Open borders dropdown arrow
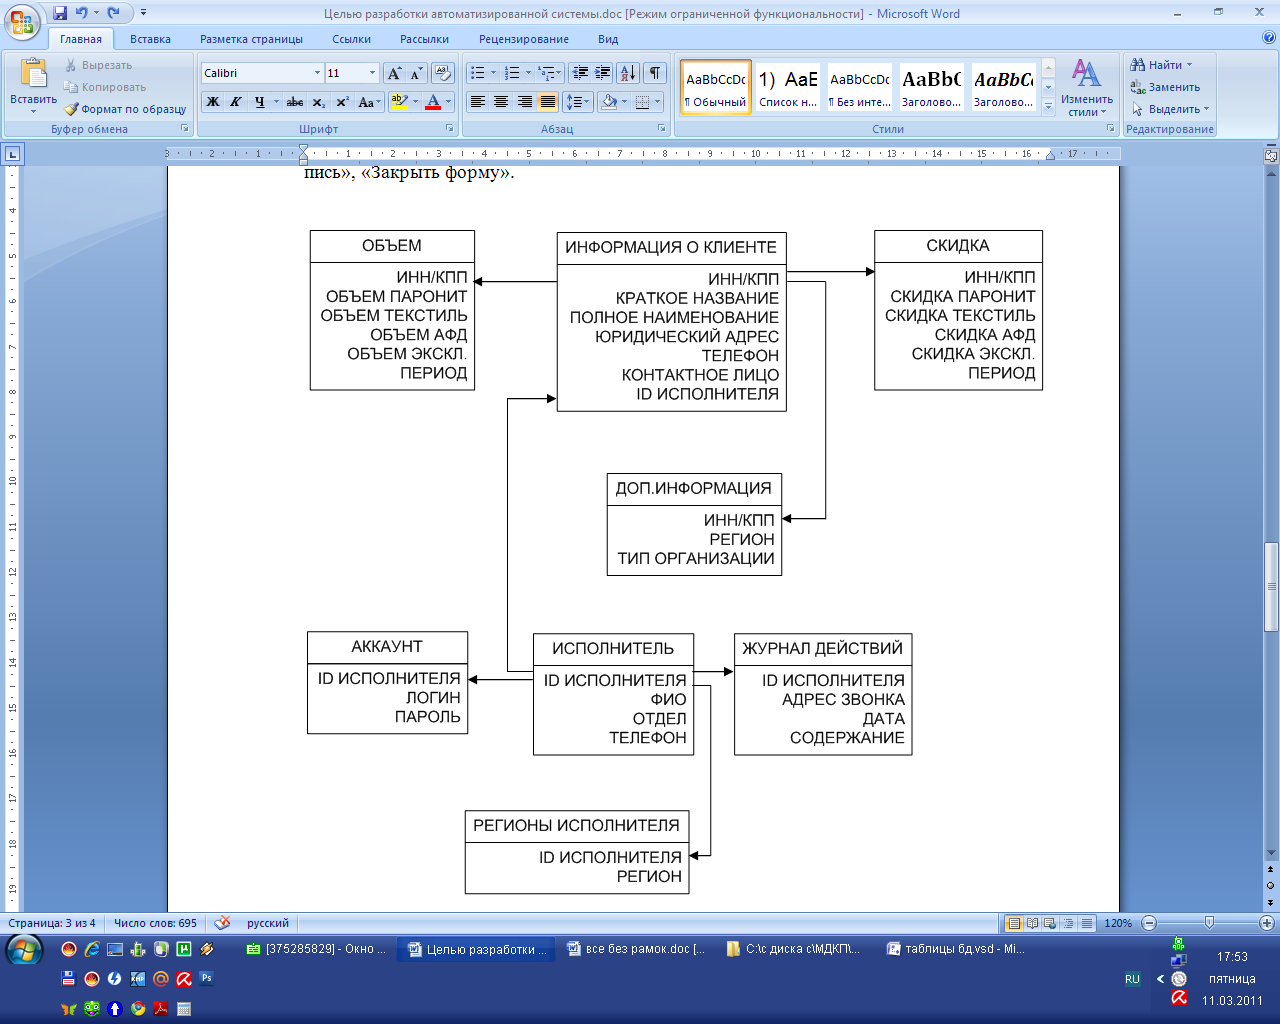The image size is (1280, 1024). [x=657, y=102]
